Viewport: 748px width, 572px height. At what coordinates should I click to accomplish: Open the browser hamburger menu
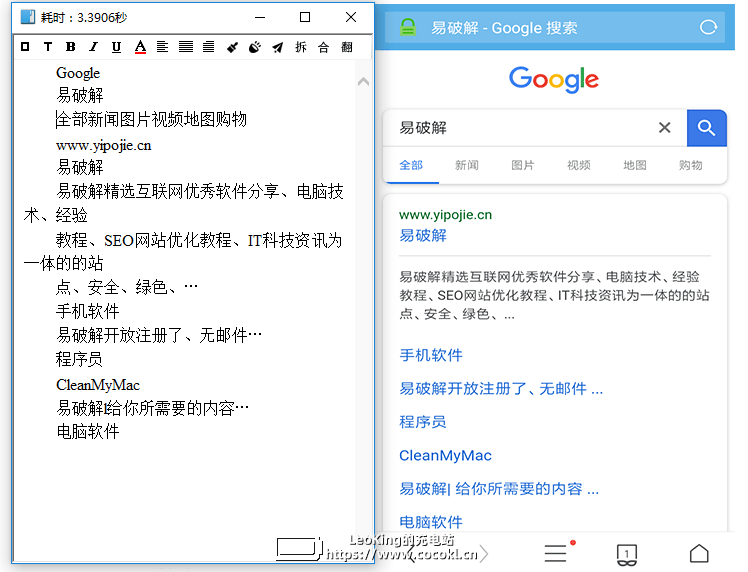[556, 553]
